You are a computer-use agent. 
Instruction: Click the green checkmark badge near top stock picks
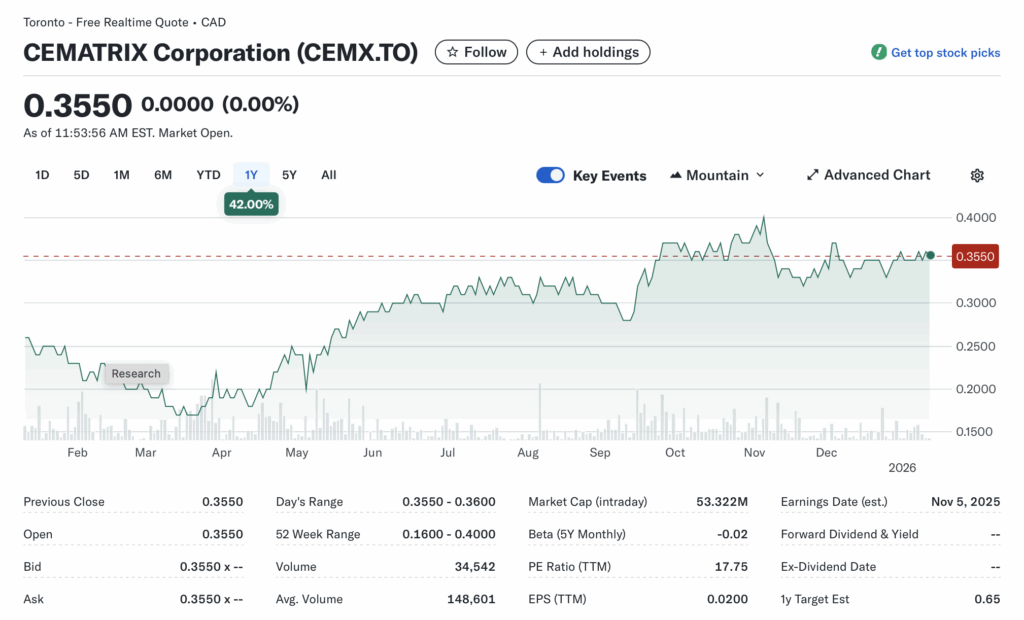point(878,52)
